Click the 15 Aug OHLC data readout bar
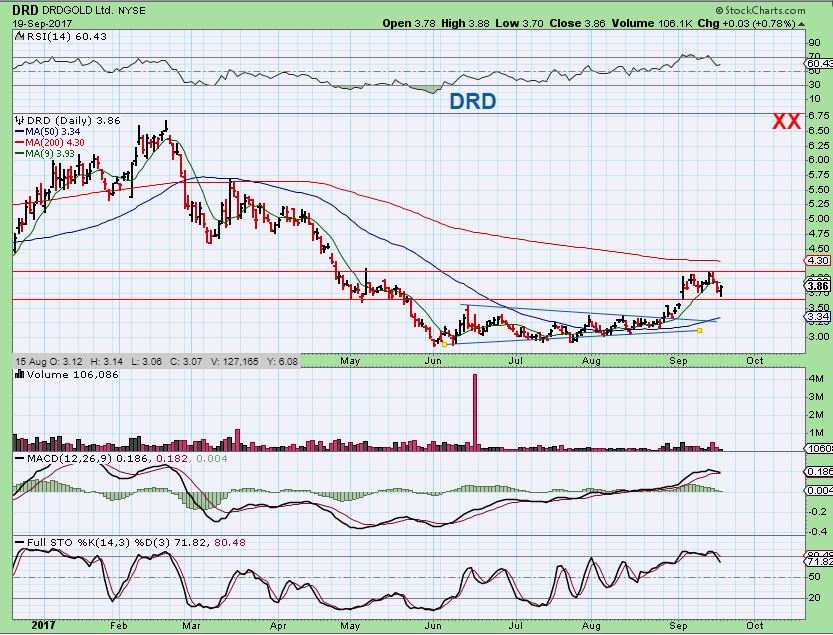833x635 pixels. click(x=156, y=361)
